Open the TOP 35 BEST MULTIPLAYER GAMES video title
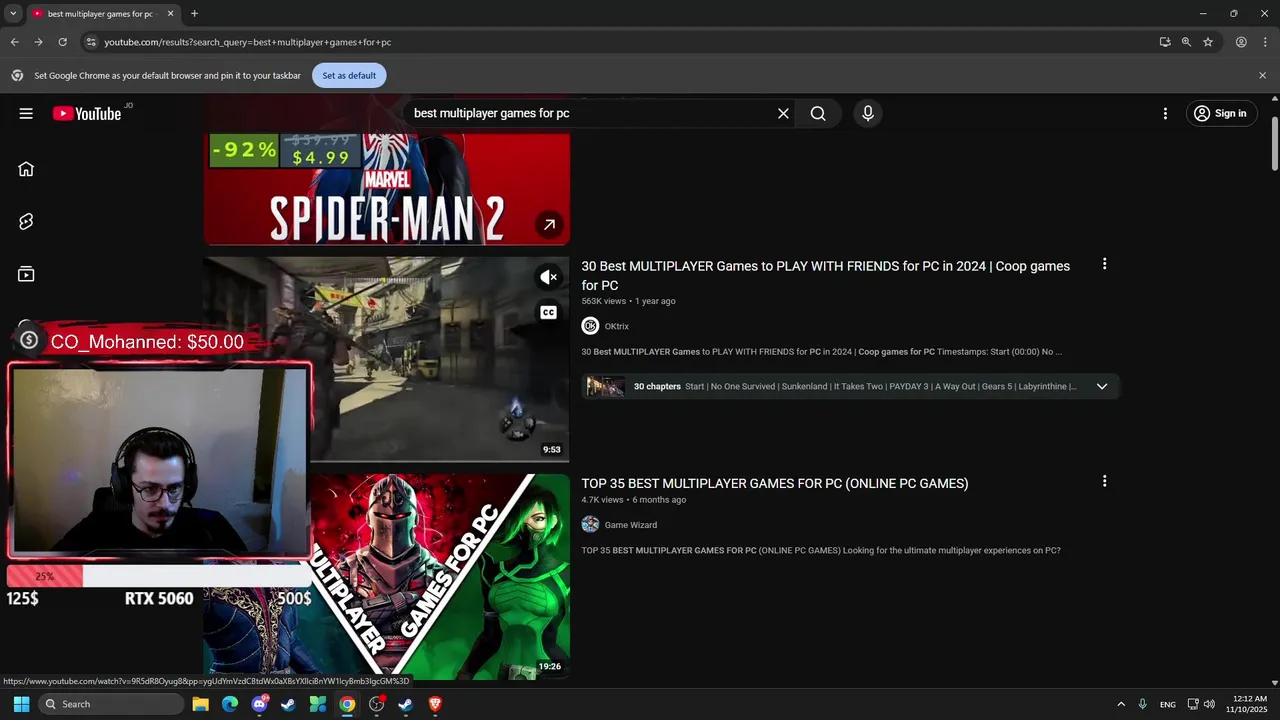The width and height of the screenshot is (1280, 720). click(x=775, y=483)
